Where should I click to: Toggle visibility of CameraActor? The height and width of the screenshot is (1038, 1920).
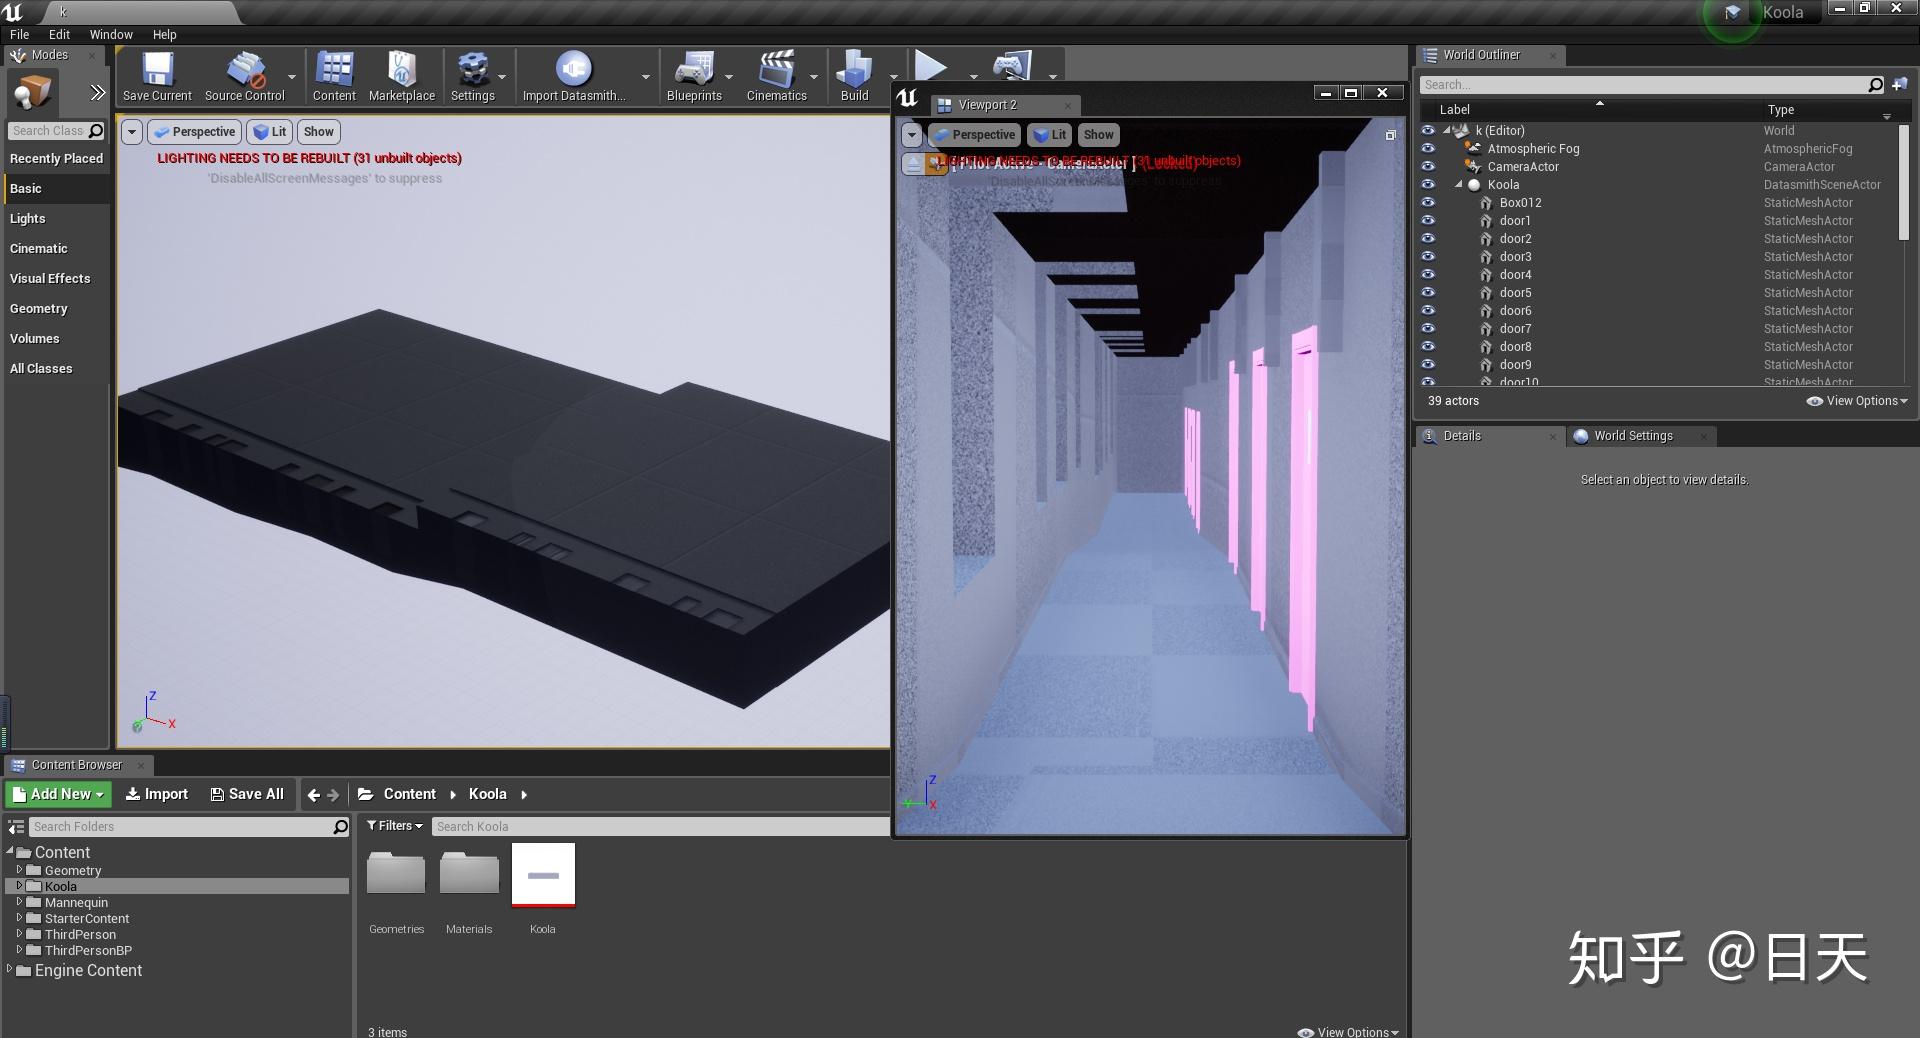point(1428,167)
